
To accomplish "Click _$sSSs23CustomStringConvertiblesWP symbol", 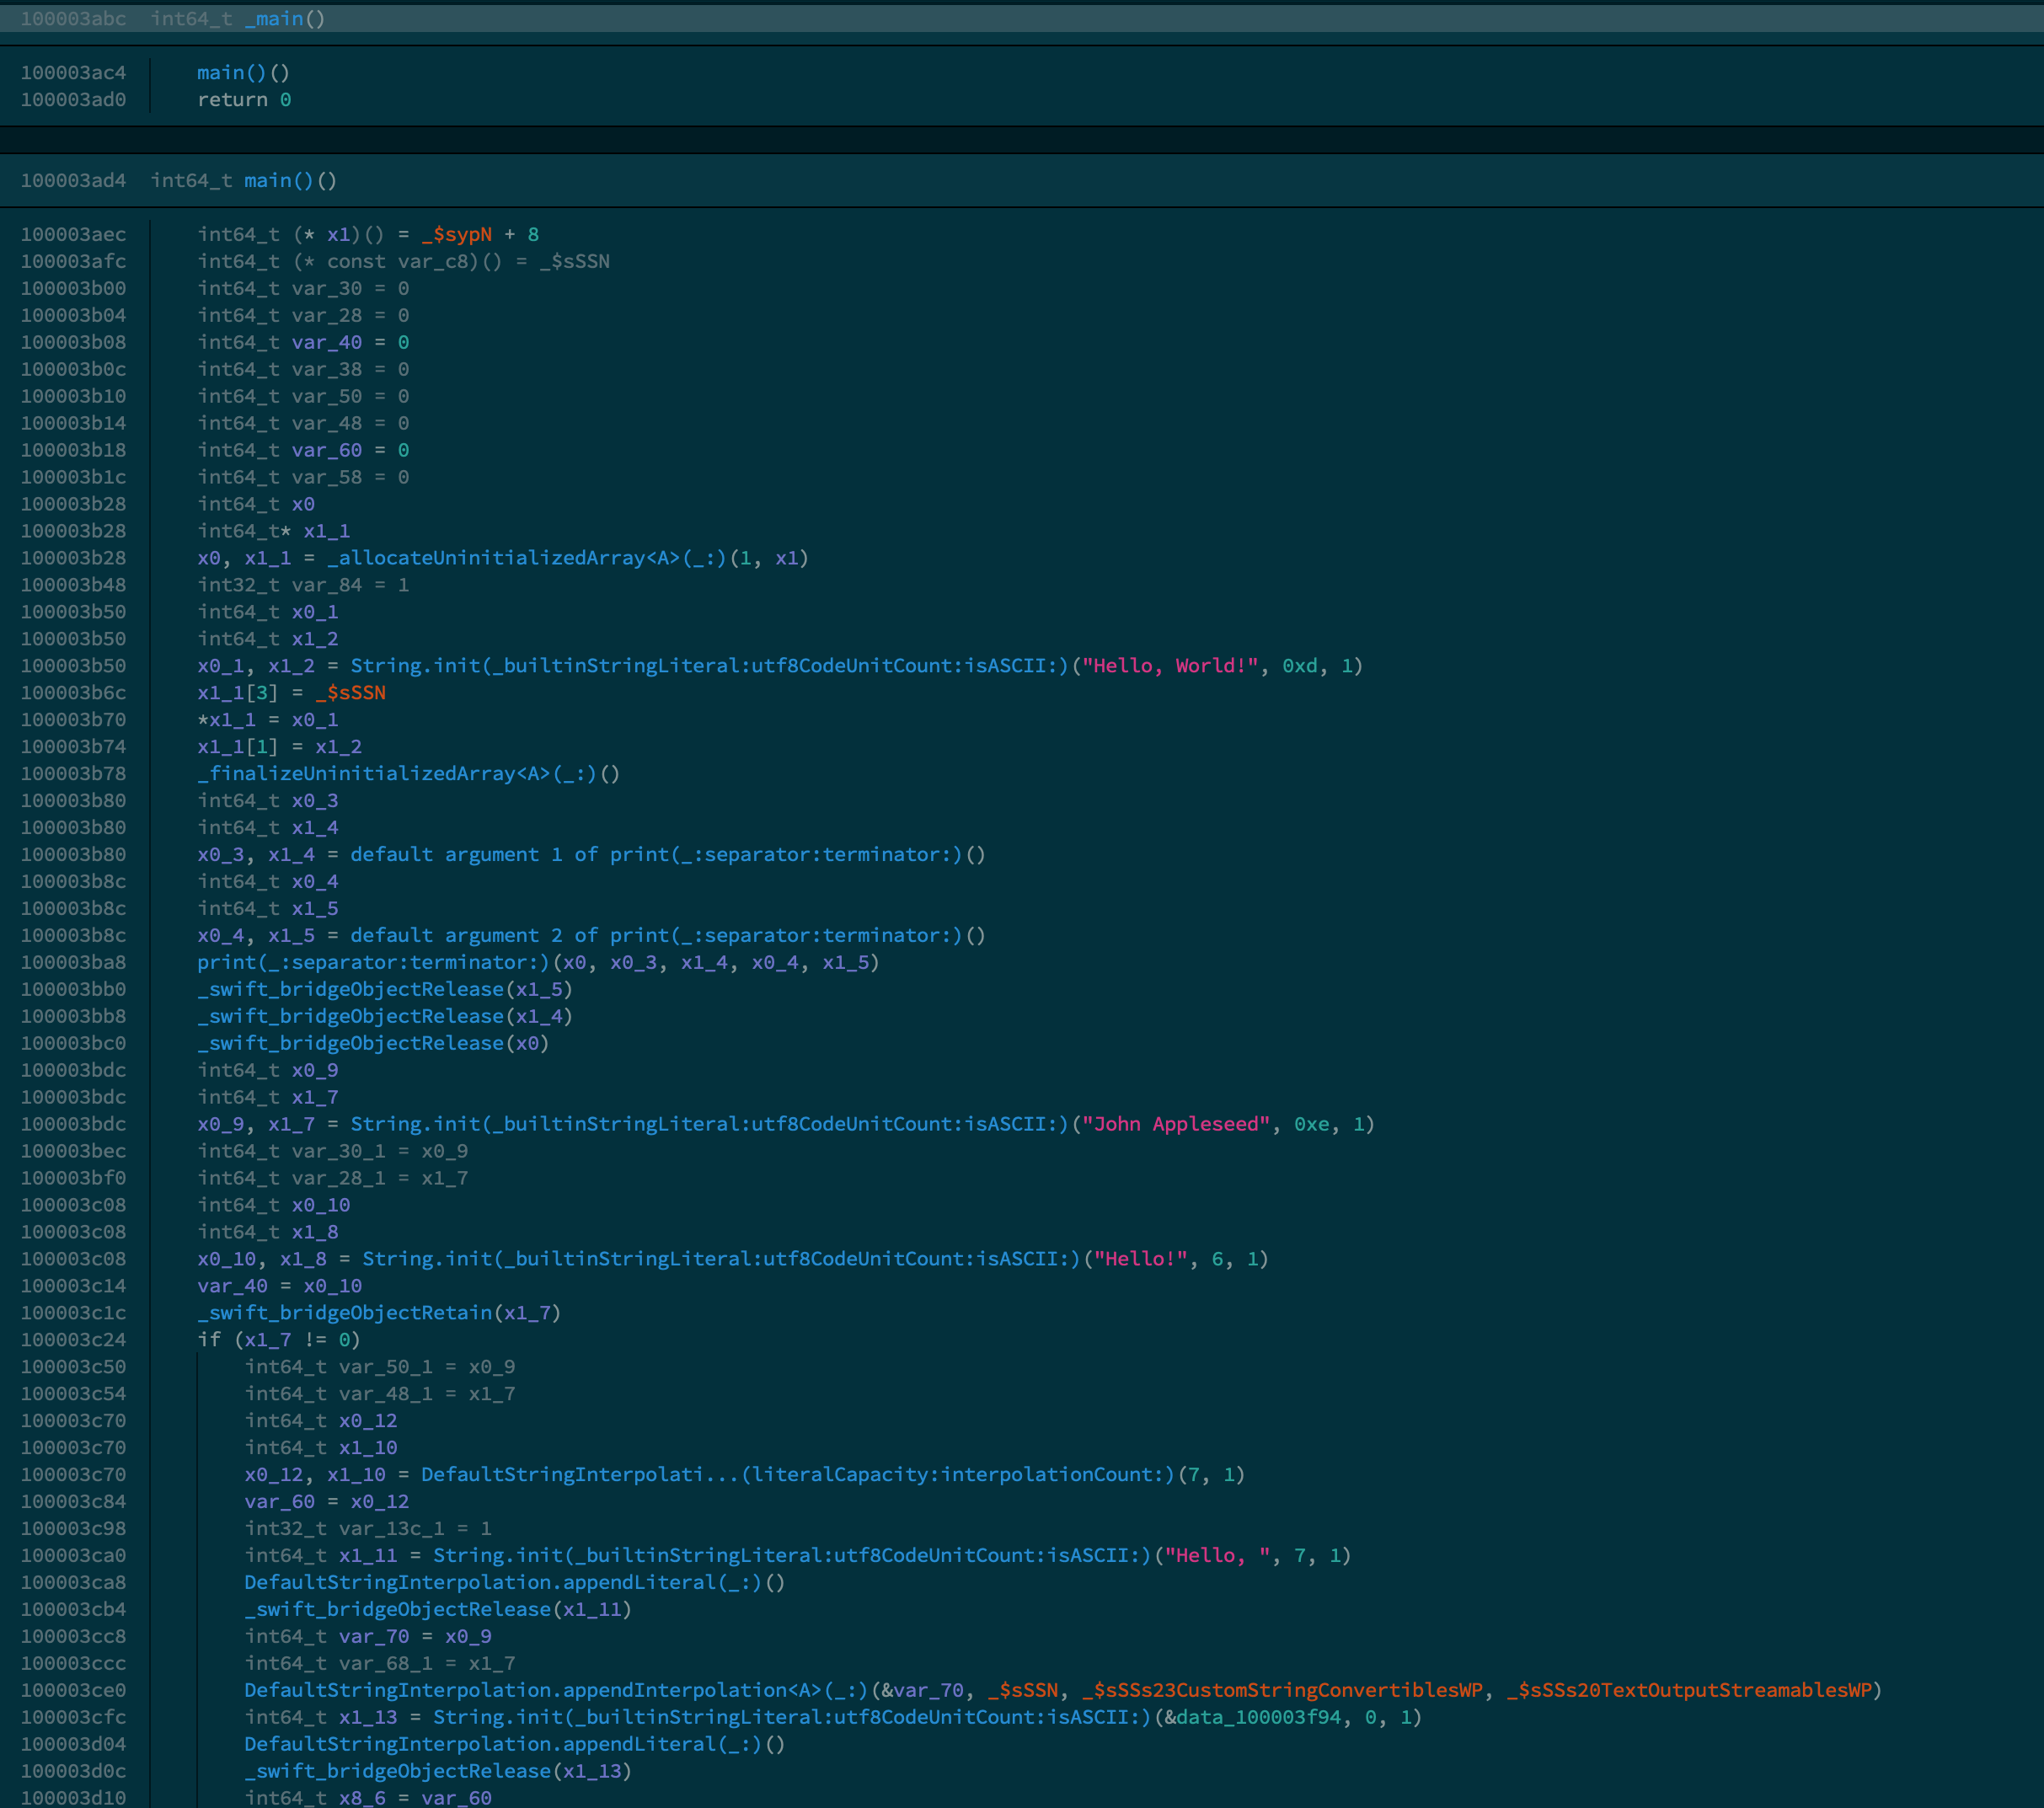I will pos(1282,1692).
